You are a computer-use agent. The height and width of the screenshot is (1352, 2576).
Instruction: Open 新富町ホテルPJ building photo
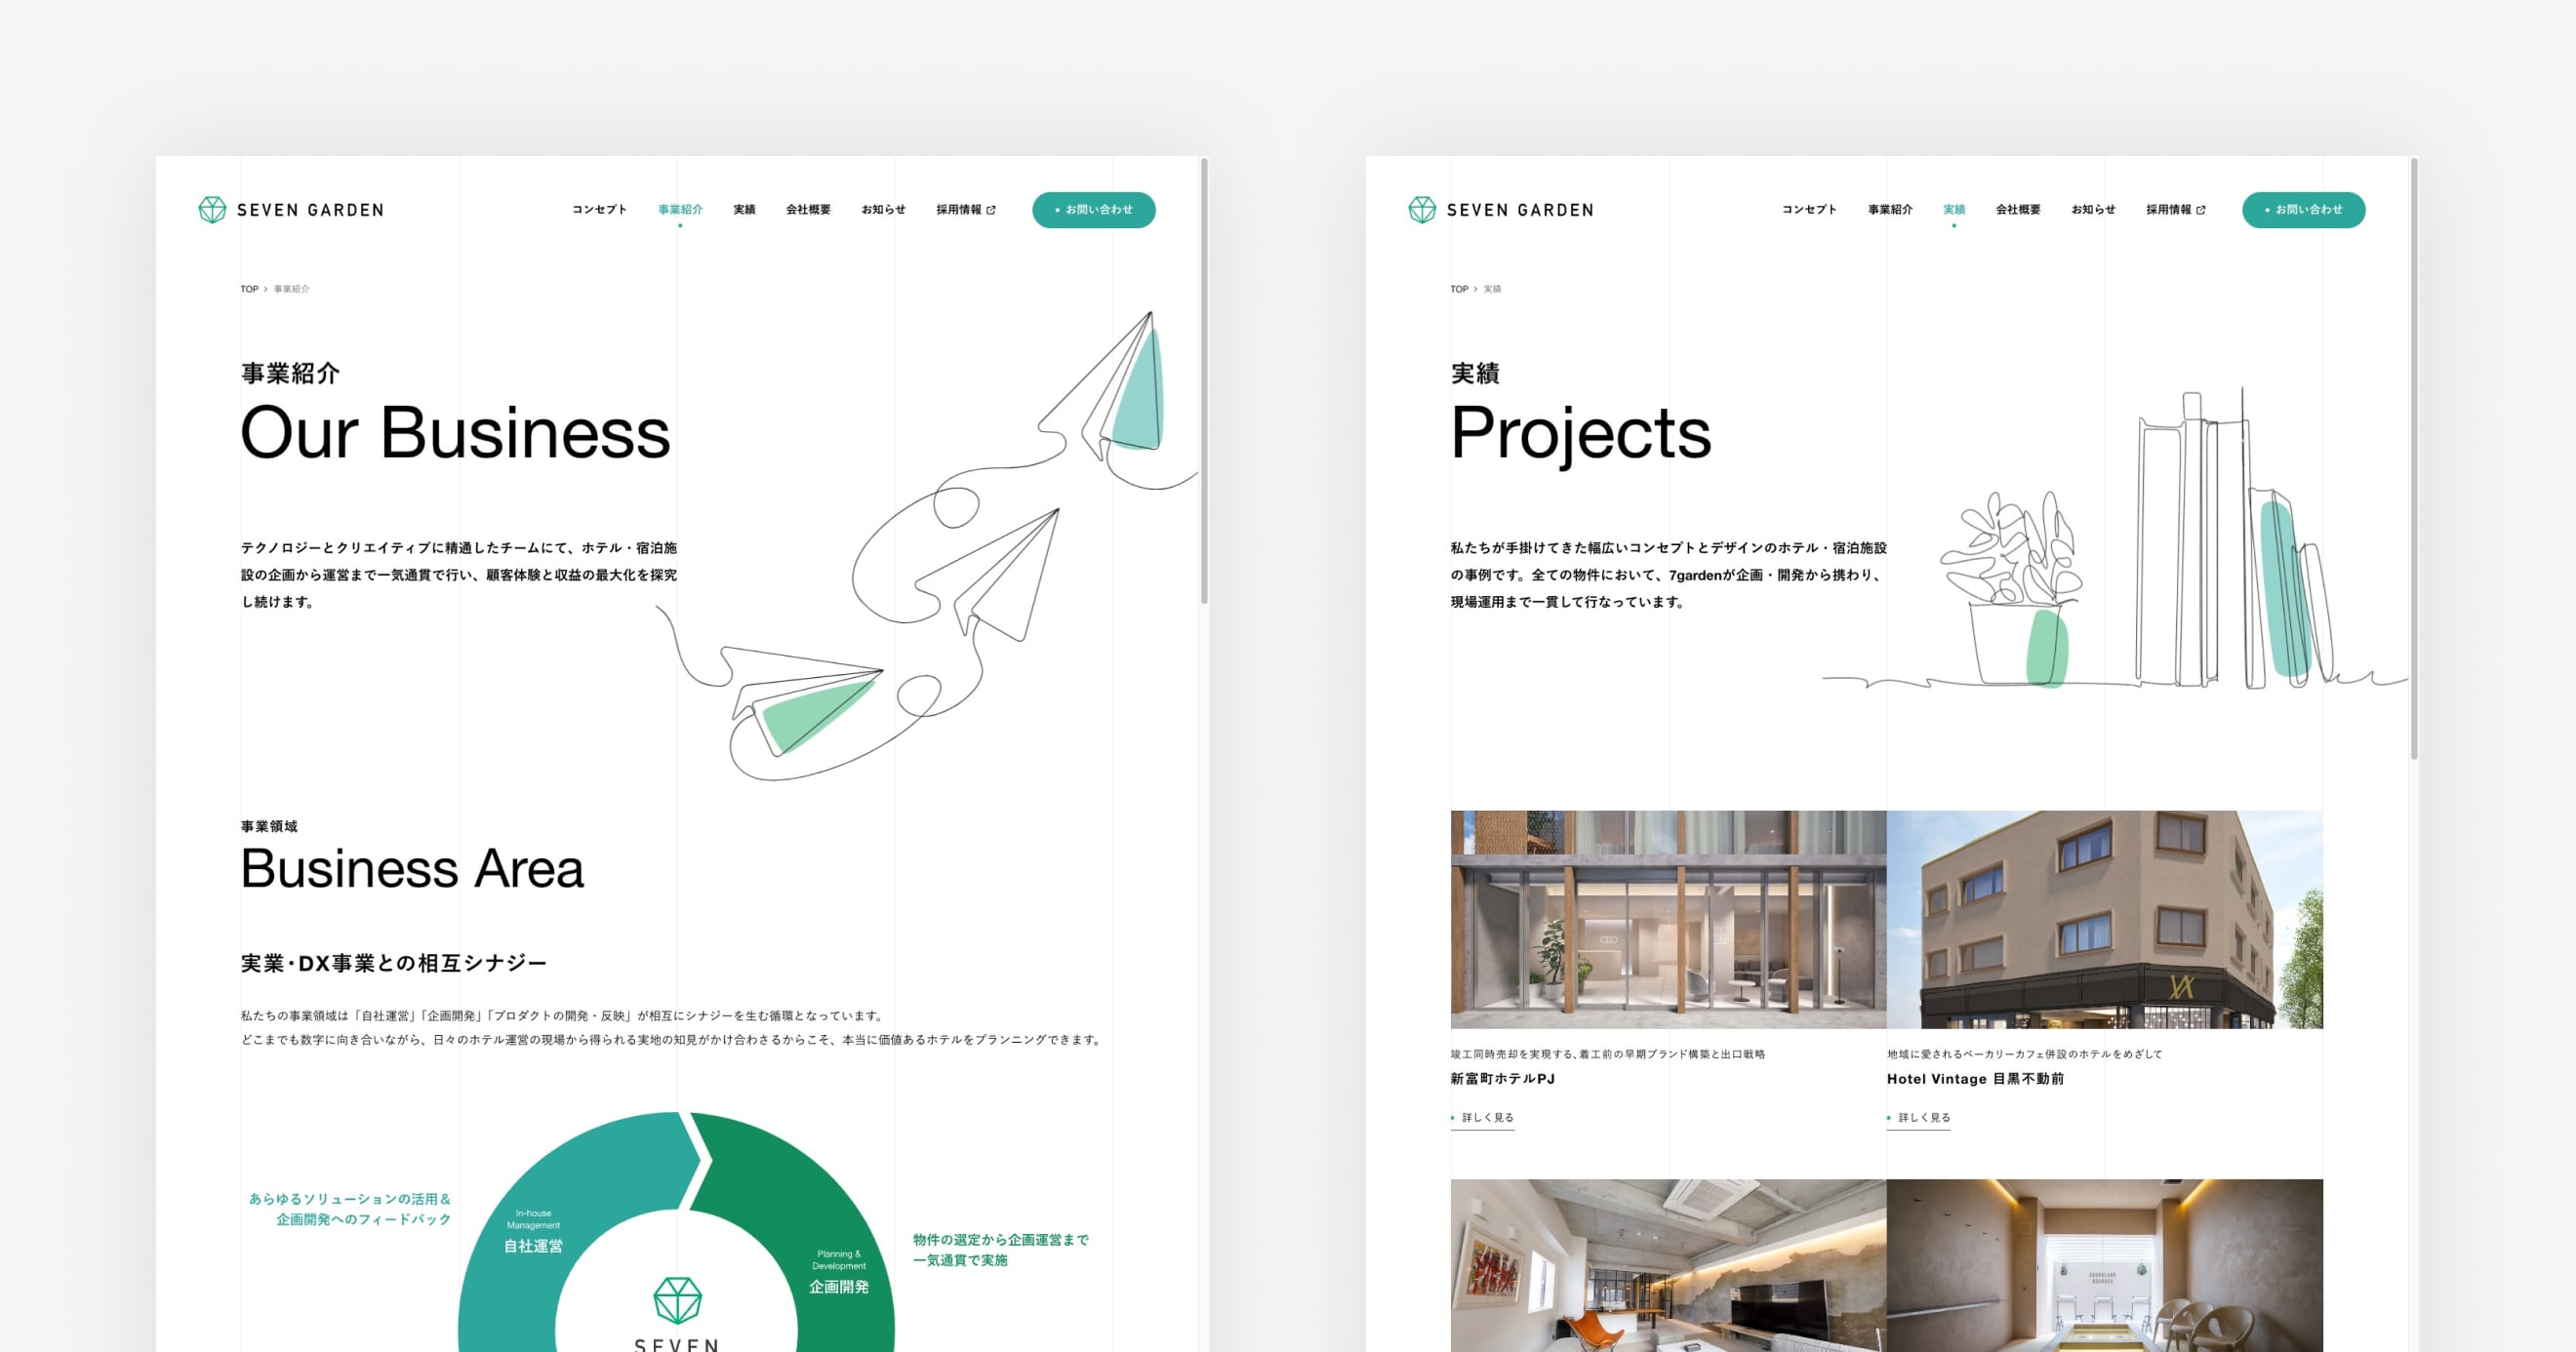tap(1668, 919)
